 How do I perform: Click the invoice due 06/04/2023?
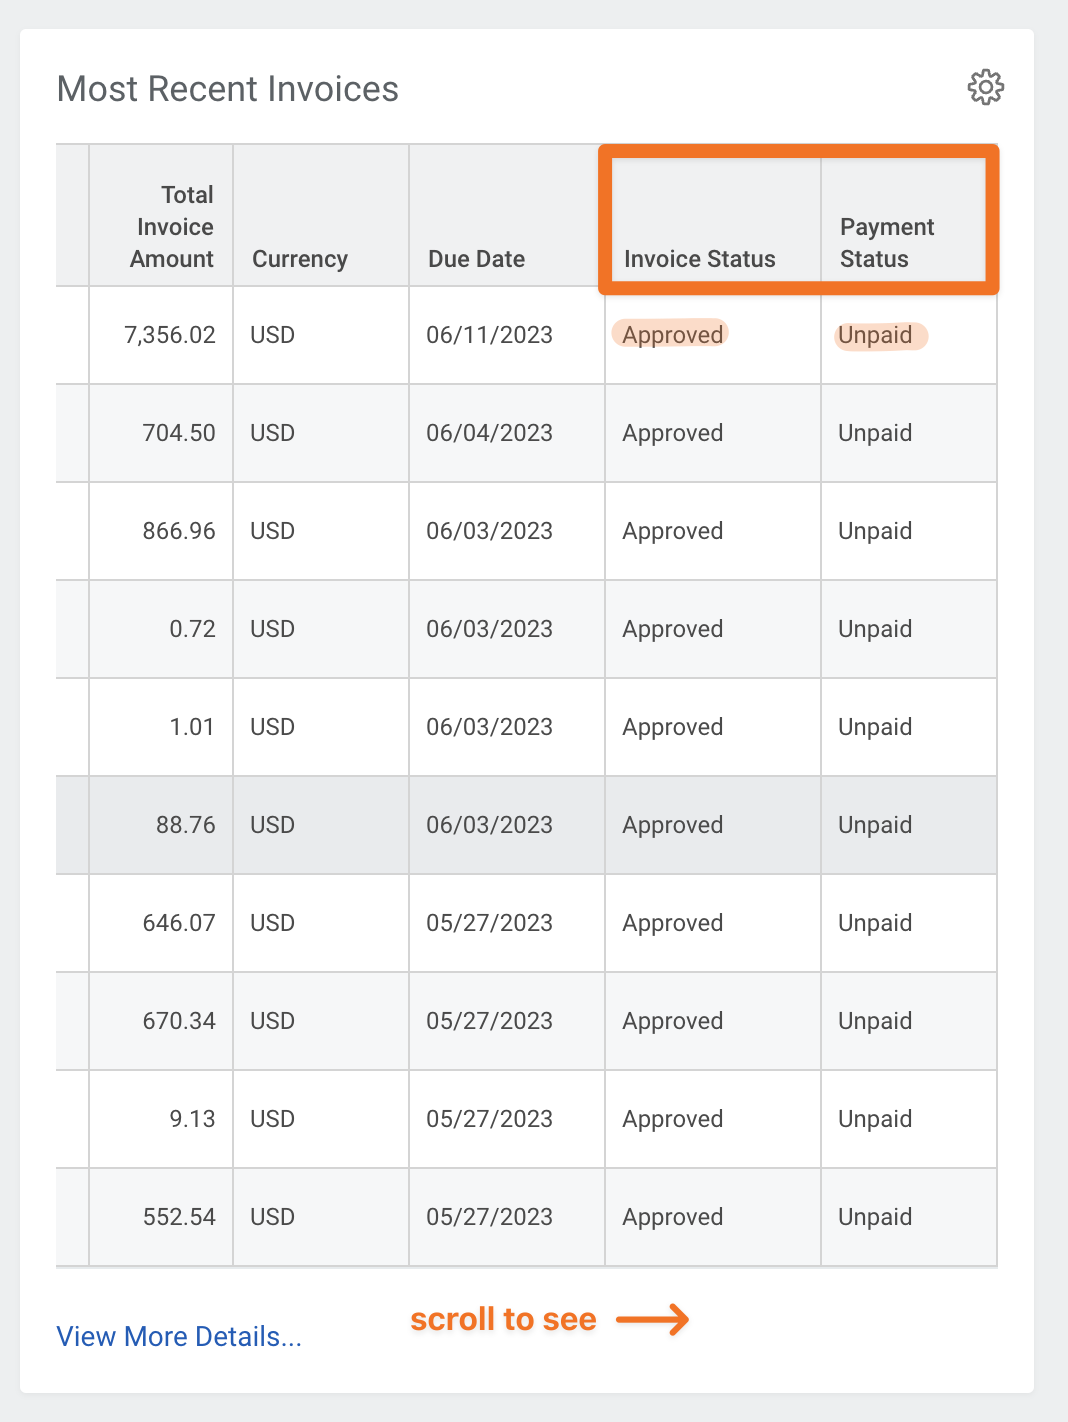pos(489,433)
